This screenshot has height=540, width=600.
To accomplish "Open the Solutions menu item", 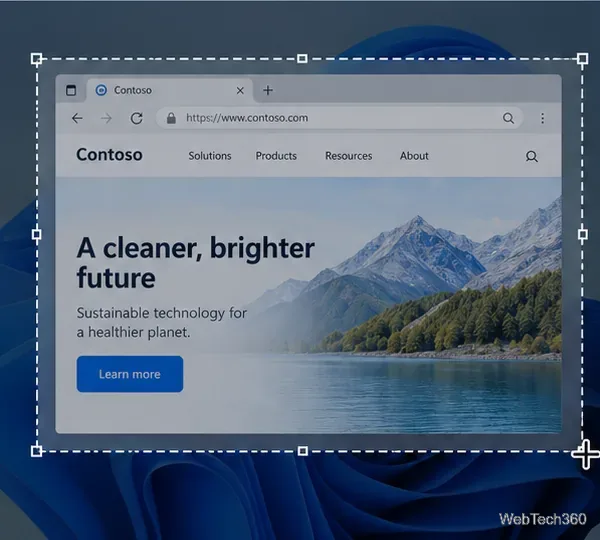I will coord(210,156).
